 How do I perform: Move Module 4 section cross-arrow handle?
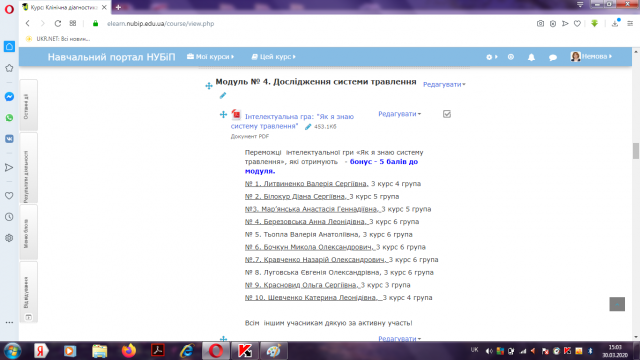pyautogui.click(x=209, y=86)
